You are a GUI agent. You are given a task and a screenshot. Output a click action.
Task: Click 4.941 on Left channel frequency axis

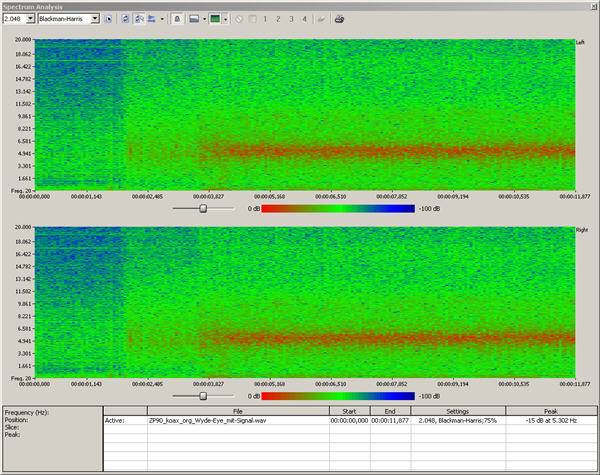pos(23,153)
